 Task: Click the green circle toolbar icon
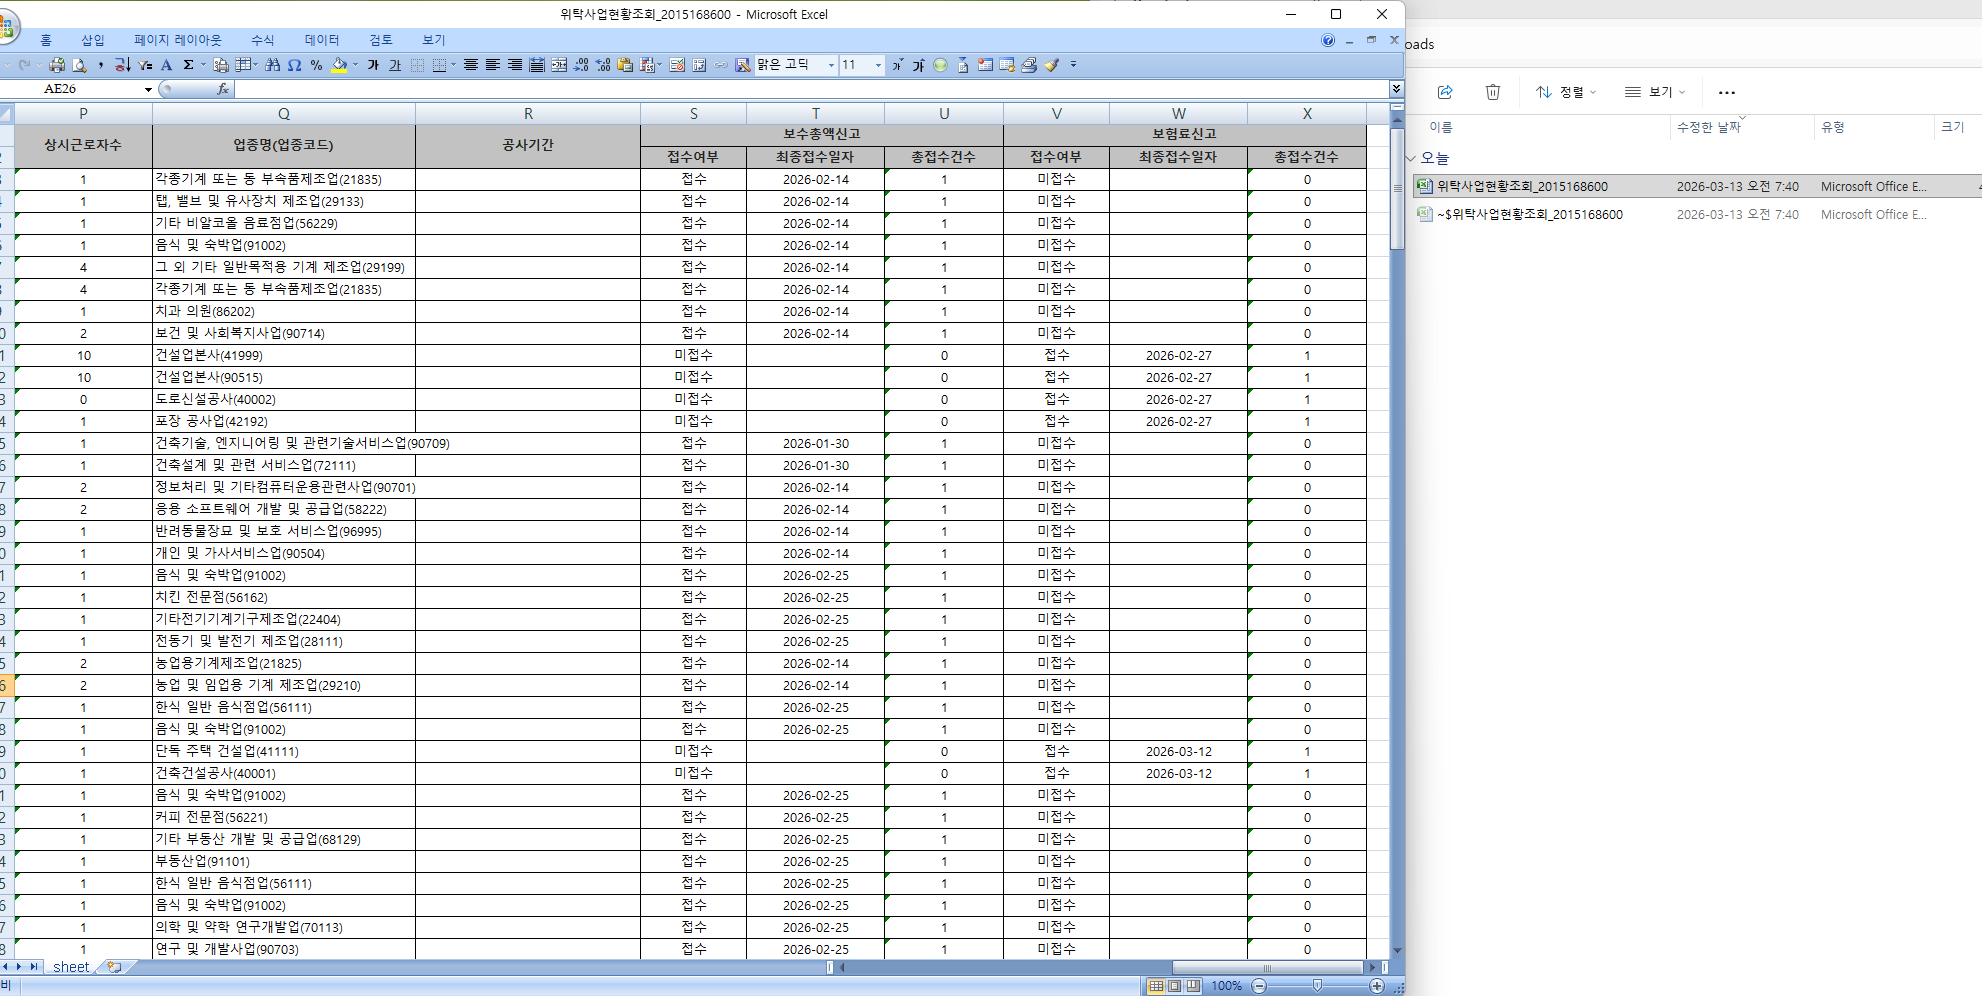[x=940, y=65]
